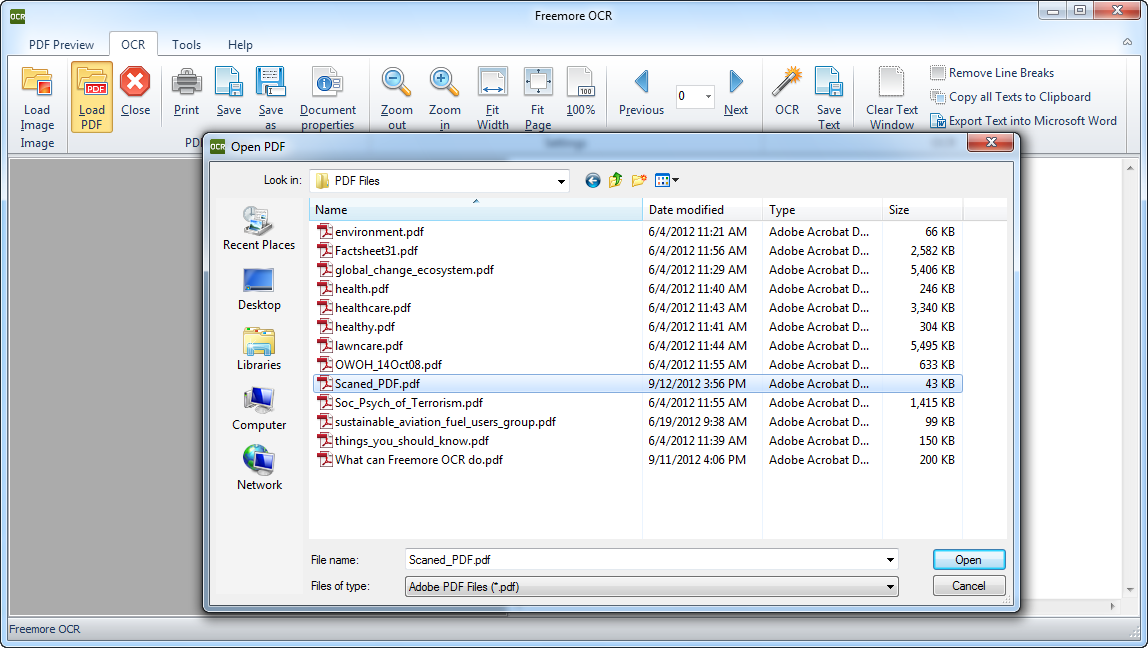Click the Clear Text Window icon

pos(891,82)
